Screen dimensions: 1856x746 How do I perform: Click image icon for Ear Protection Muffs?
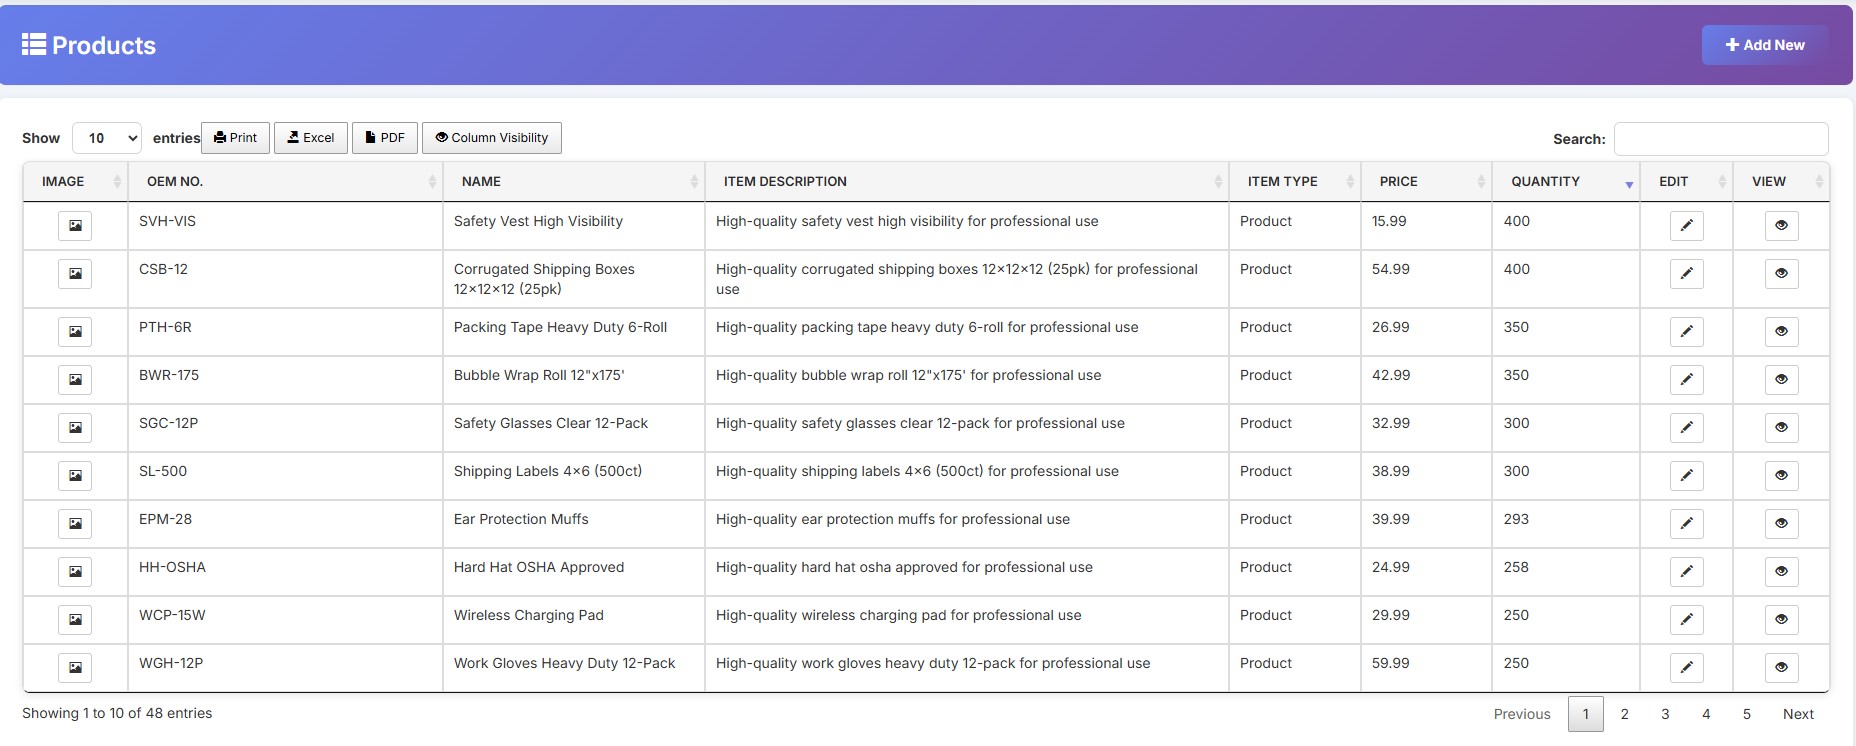[75, 524]
